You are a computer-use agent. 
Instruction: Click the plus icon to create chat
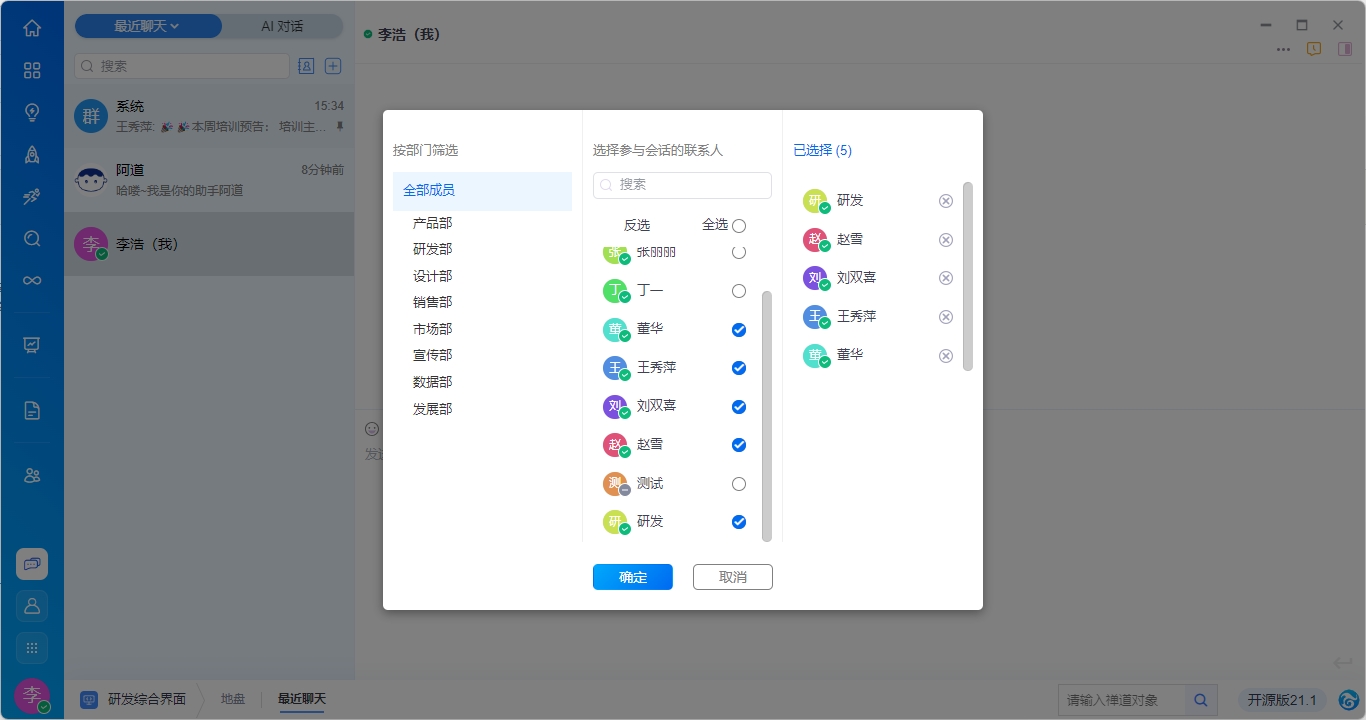point(334,66)
